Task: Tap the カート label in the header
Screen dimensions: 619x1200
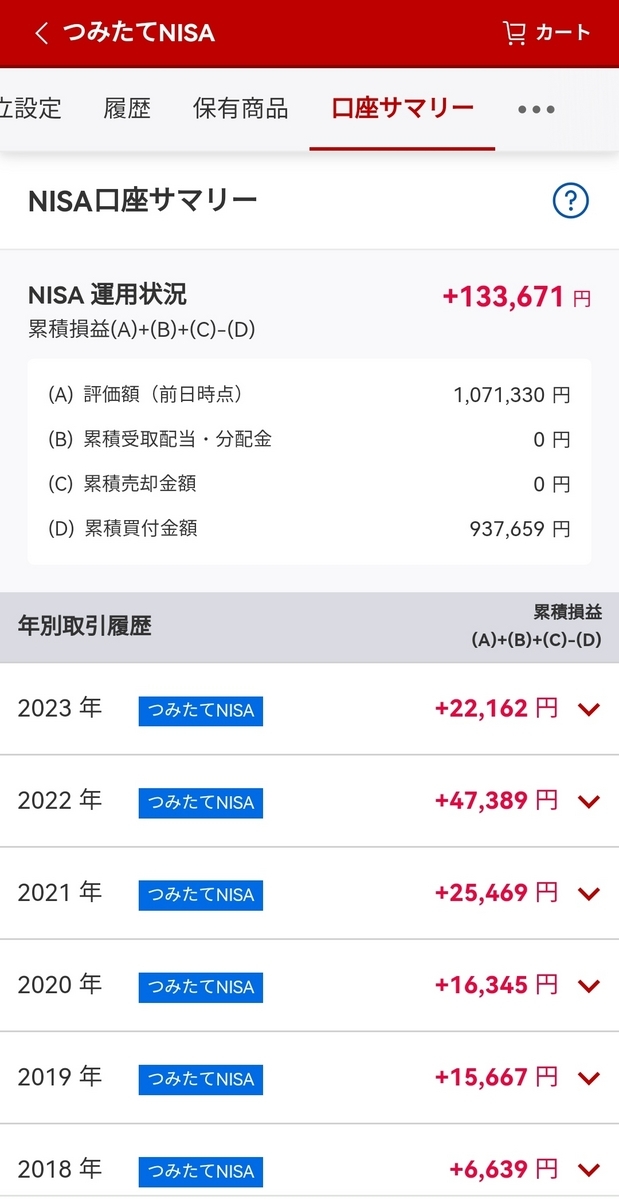Action: point(563,33)
